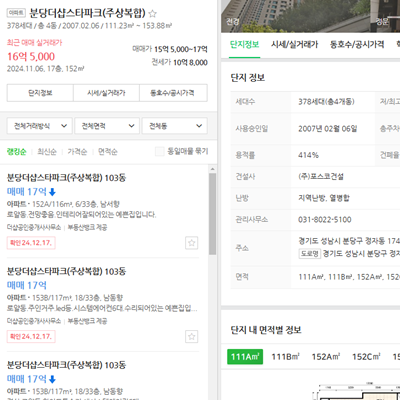Click price-drop arrow on first 17억 listing
The image size is (400, 400).
point(52,192)
